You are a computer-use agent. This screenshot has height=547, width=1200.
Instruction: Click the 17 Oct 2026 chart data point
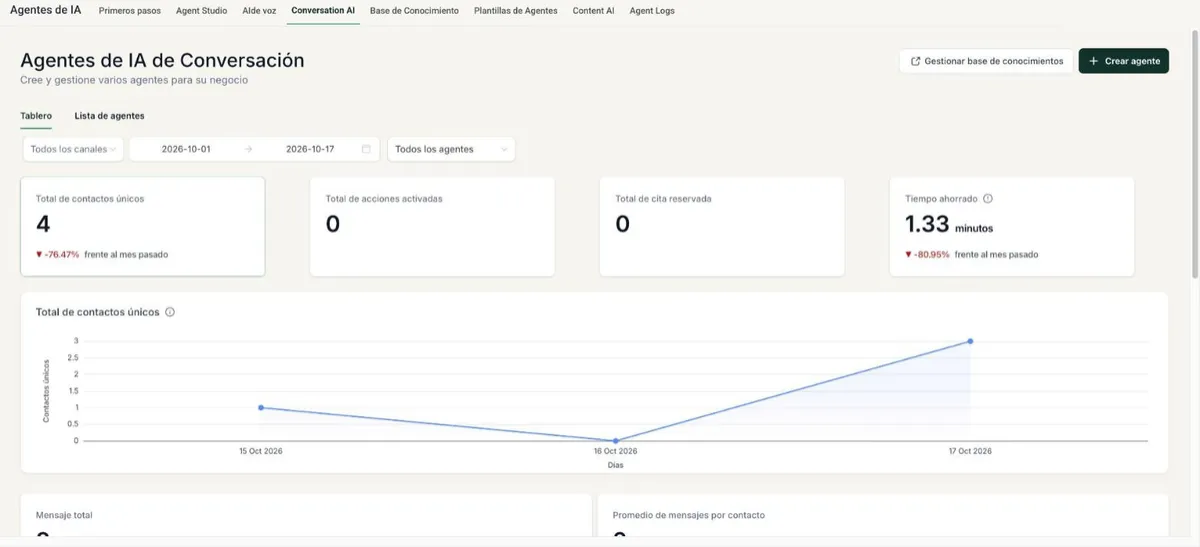pyautogui.click(x=970, y=341)
